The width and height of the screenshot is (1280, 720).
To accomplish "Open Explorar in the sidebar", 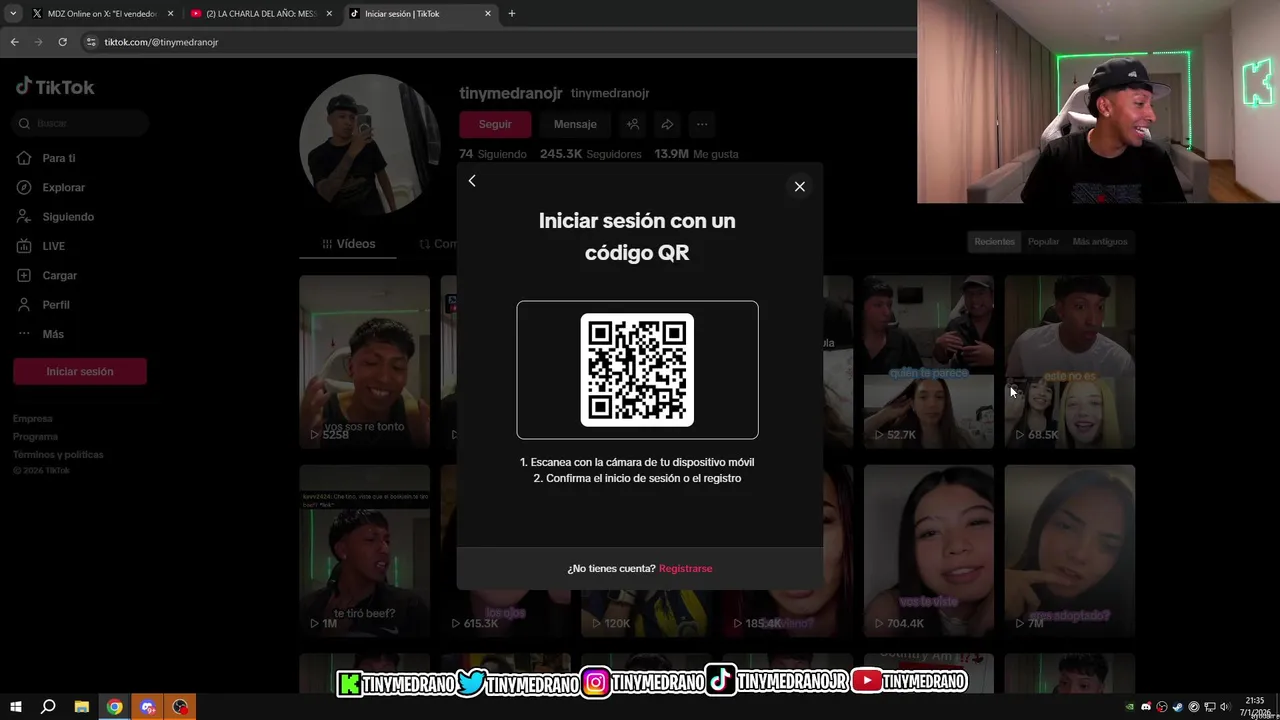I will click(63, 187).
